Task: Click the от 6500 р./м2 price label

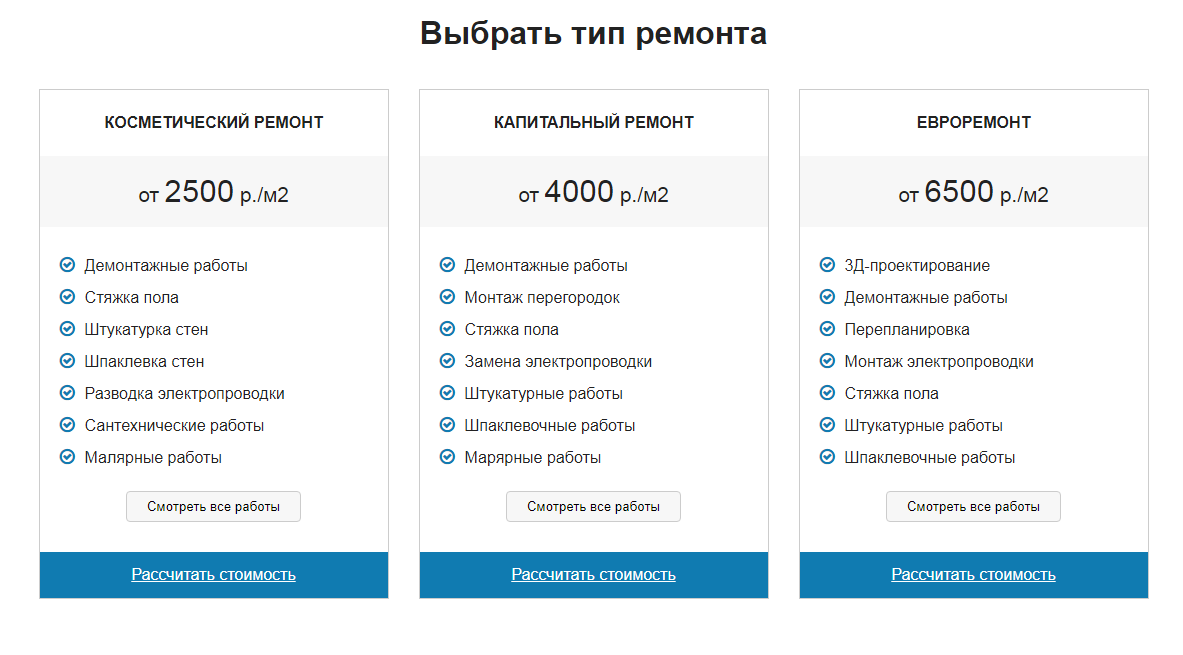Action: pyautogui.click(x=973, y=192)
